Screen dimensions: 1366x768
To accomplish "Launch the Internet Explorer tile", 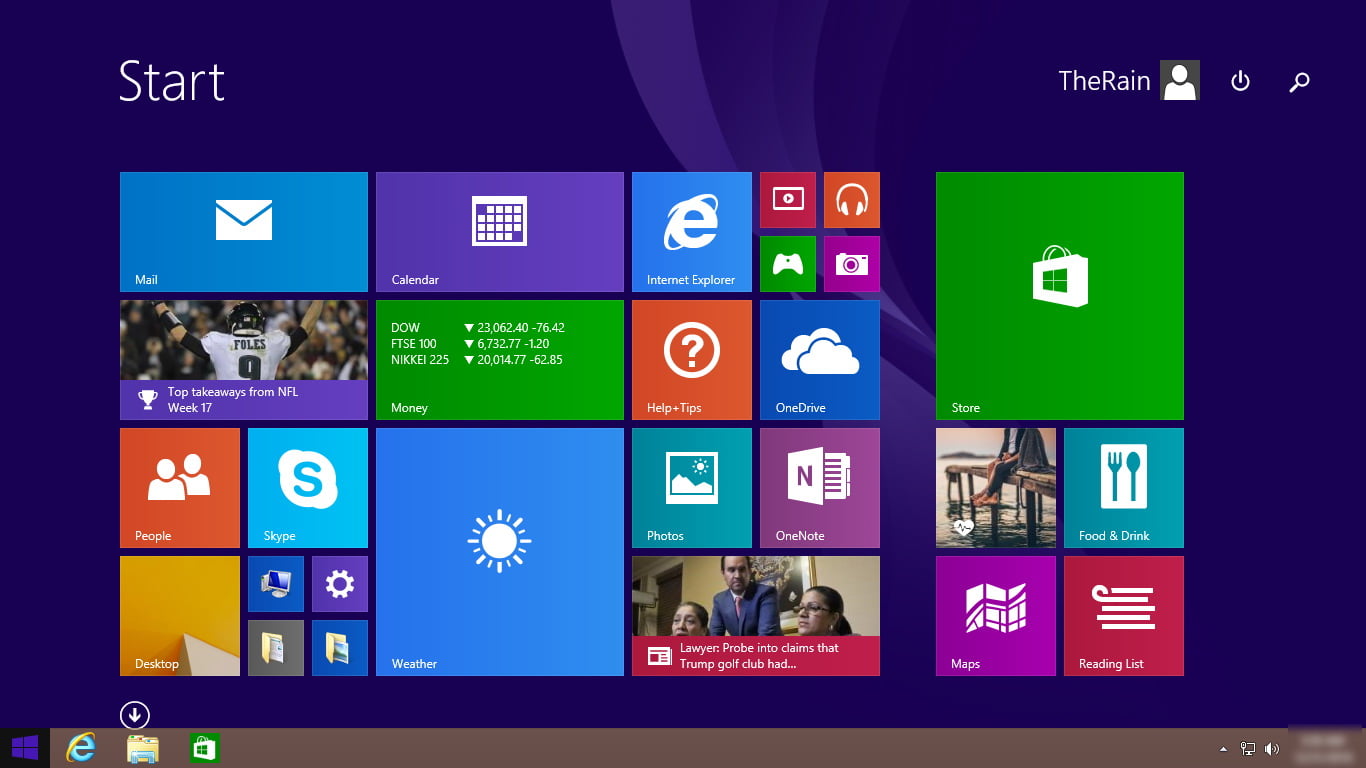I will (x=692, y=232).
